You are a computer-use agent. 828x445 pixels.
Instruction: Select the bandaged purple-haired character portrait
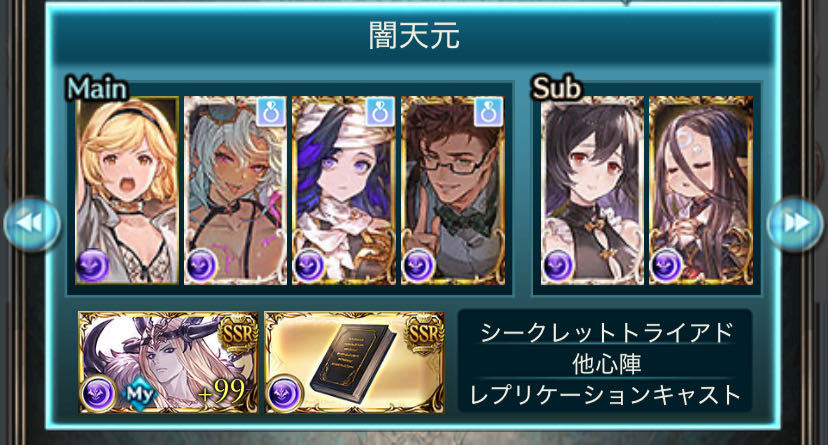click(344, 191)
